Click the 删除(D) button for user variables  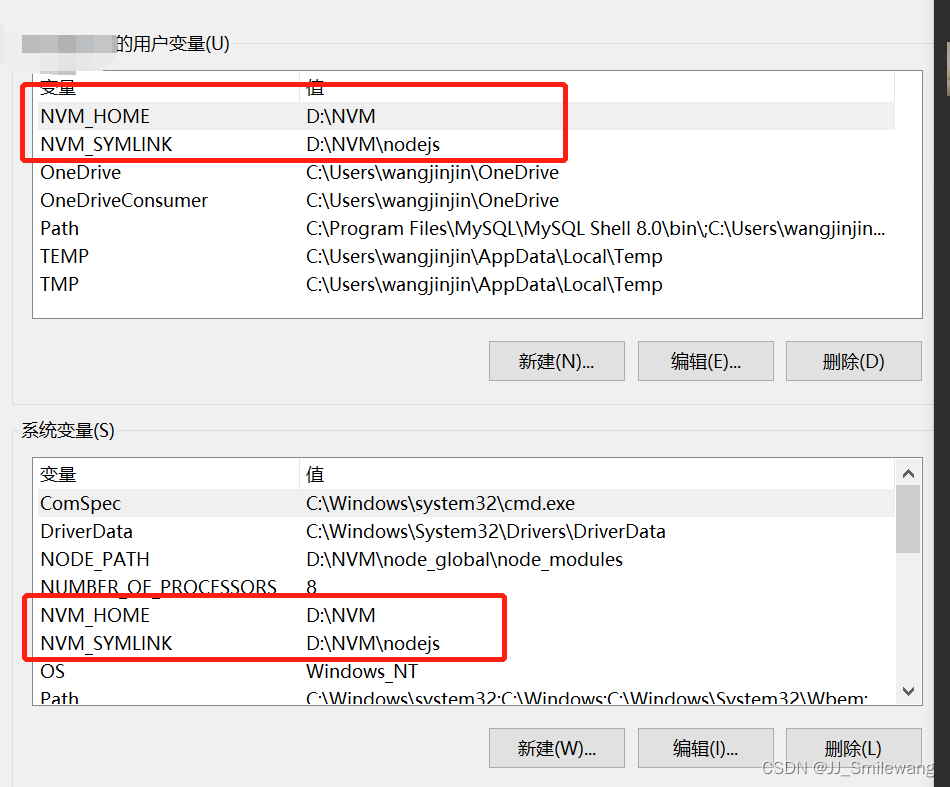(853, 361)
